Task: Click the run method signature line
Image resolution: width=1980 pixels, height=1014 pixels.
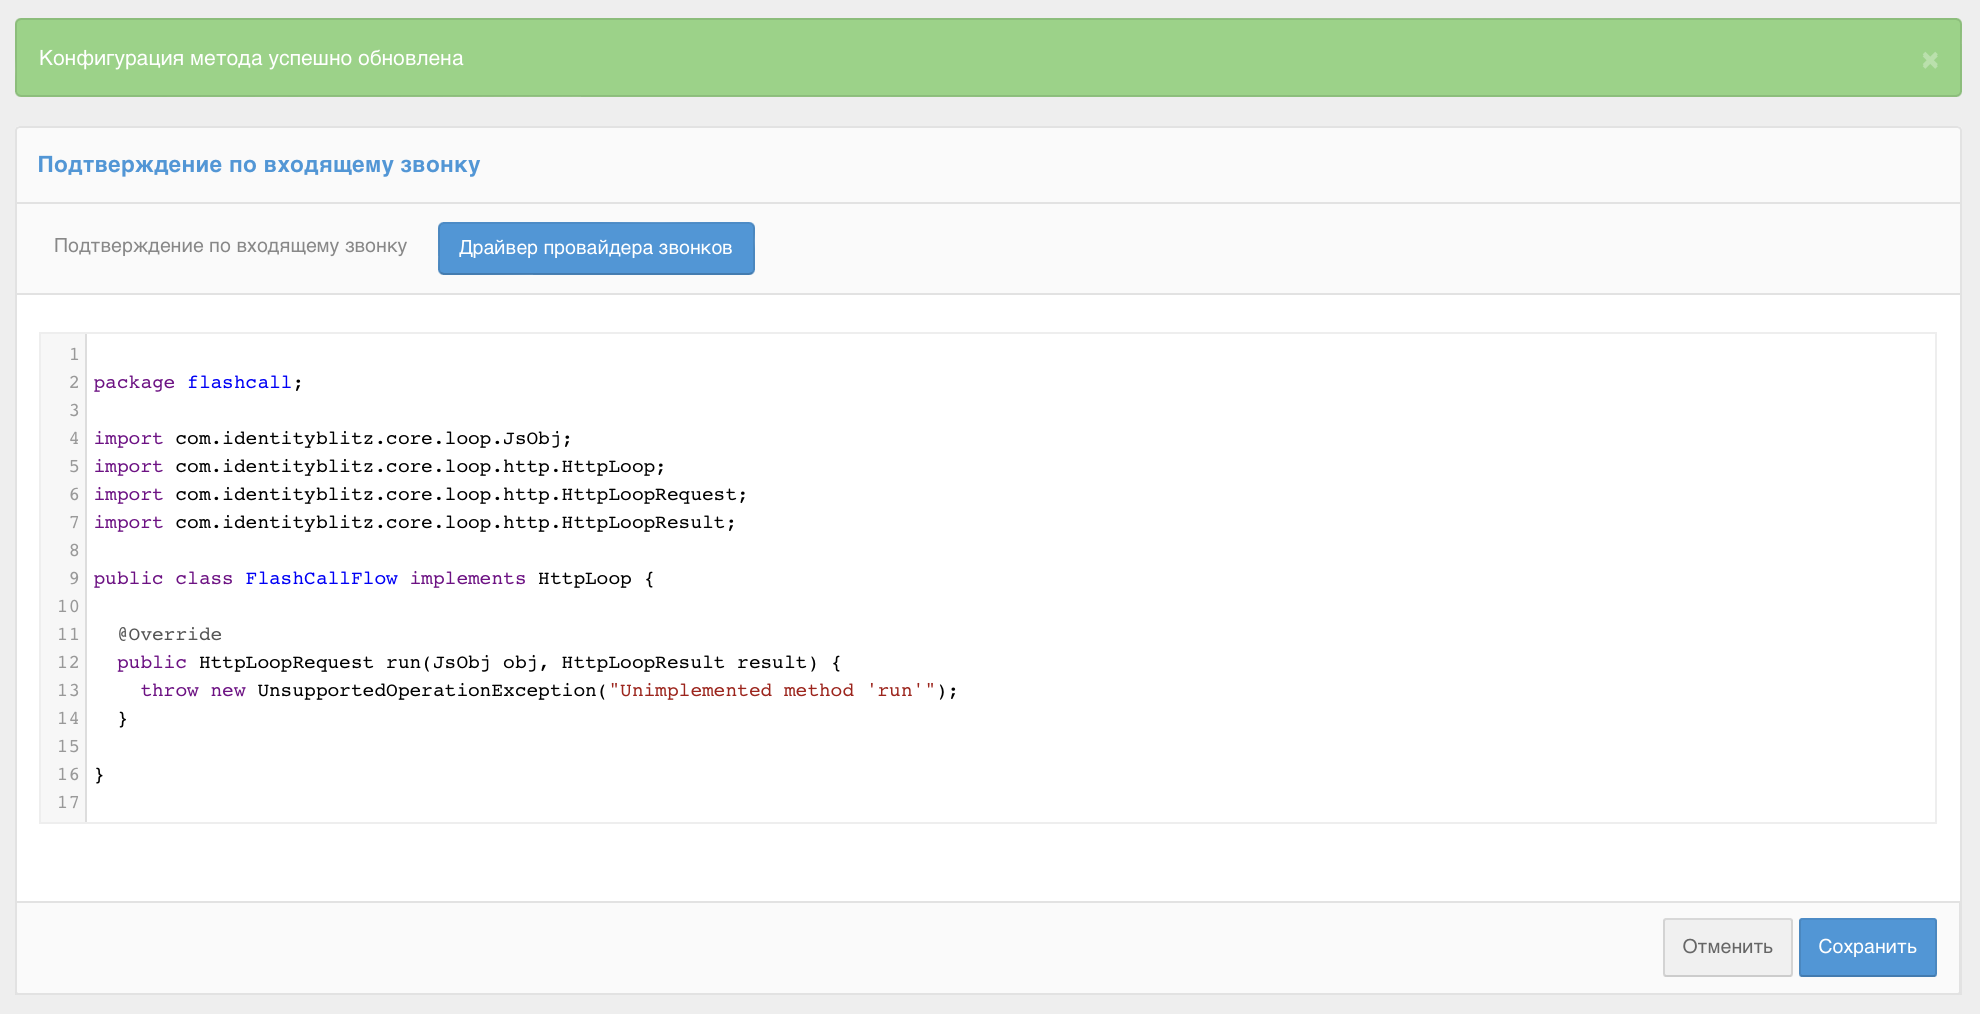Action: (478, 663)
